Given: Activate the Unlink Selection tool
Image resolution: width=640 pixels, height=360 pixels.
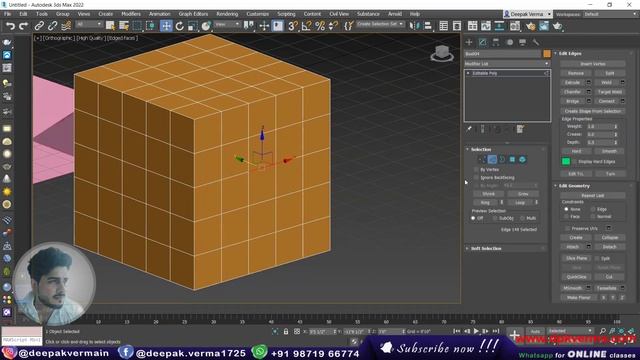Looking at the screenshot, I should pos(53,26).
